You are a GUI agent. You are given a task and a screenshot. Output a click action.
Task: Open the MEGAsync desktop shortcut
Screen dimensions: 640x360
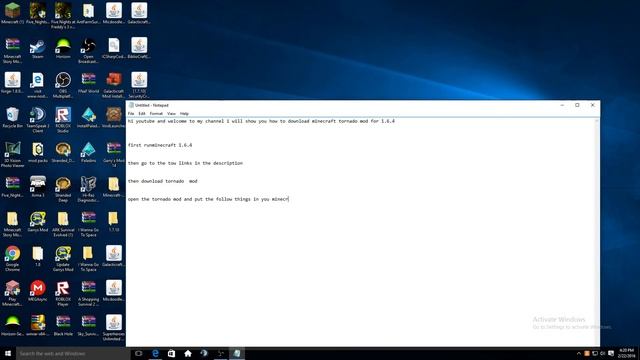(x=38, y=291)
